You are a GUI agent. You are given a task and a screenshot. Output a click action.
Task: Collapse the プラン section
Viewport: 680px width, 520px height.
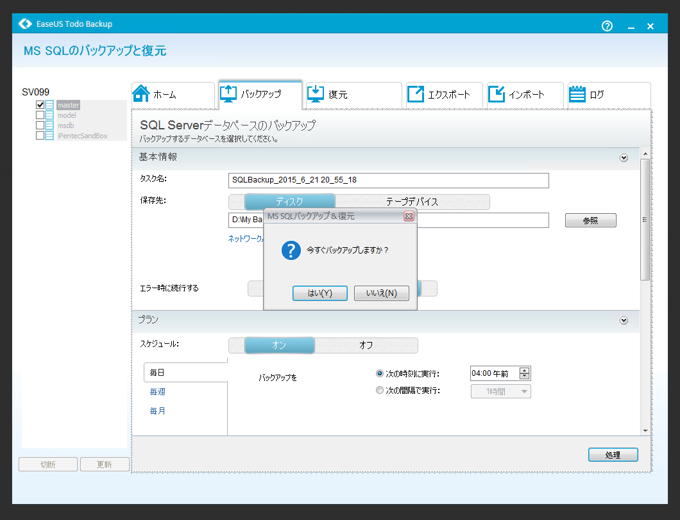pyautogui.click(x=624, y=321)
